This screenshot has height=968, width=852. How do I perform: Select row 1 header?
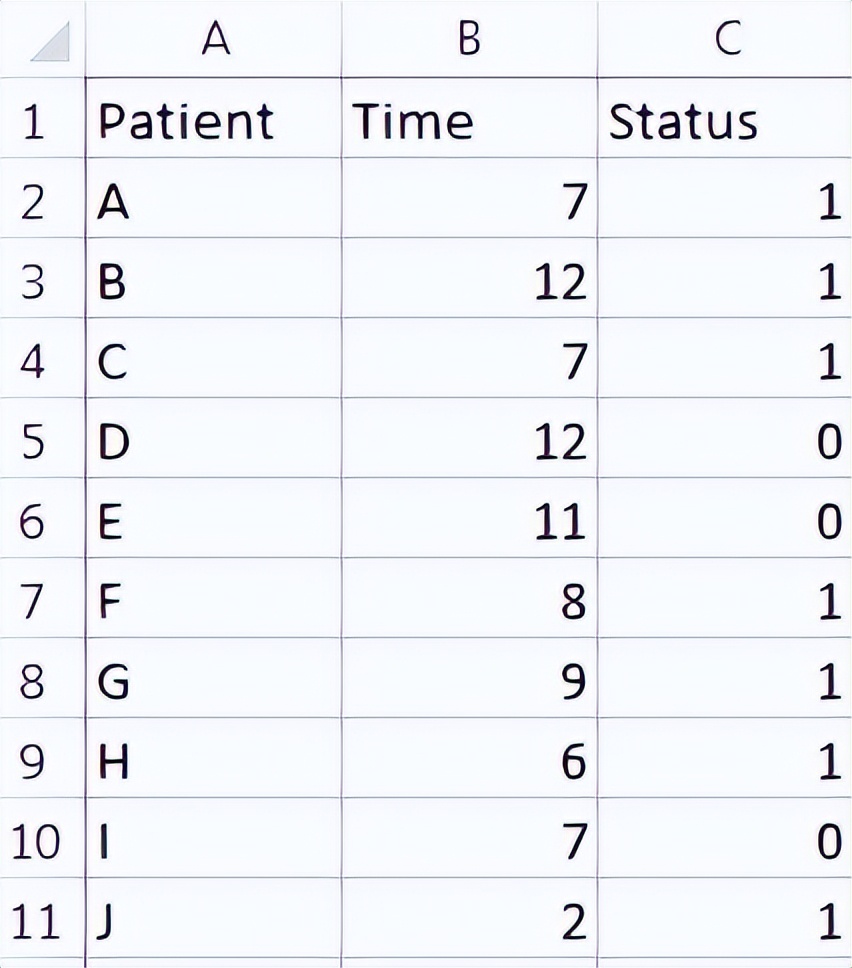pyautogui.click(x=34, y=122)
